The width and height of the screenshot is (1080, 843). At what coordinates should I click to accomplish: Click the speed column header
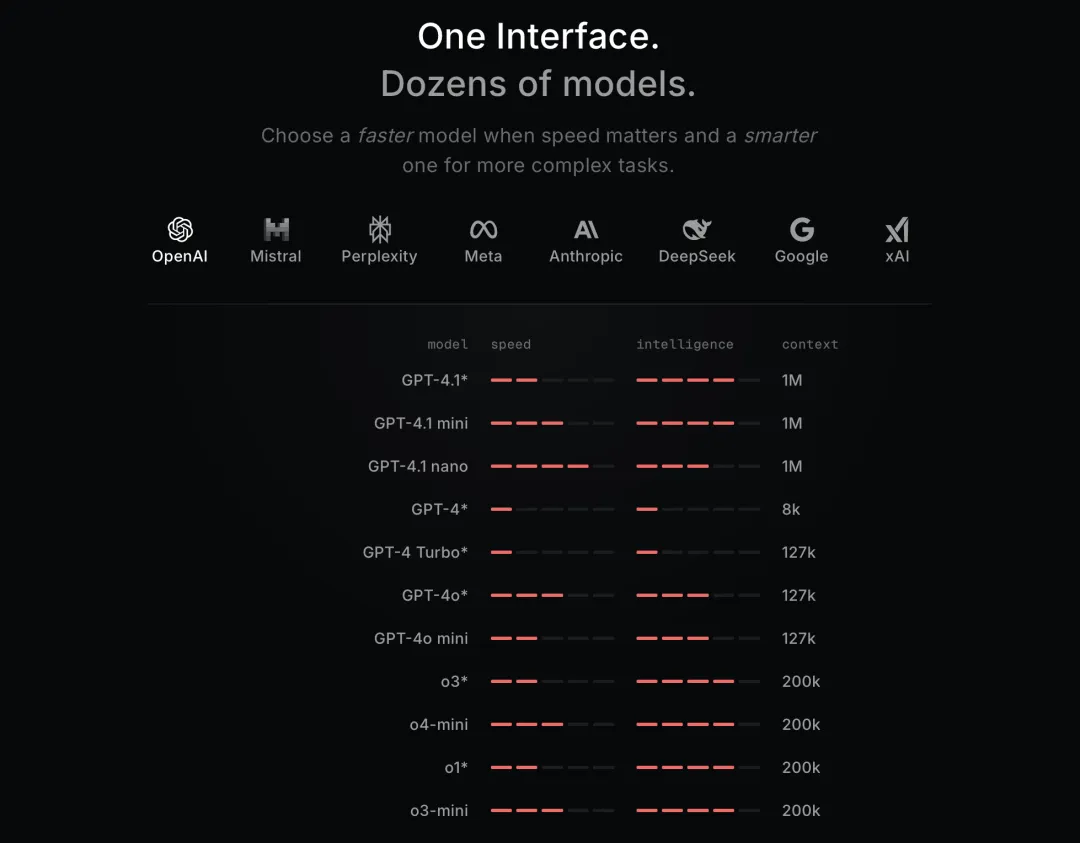point(511,345)
